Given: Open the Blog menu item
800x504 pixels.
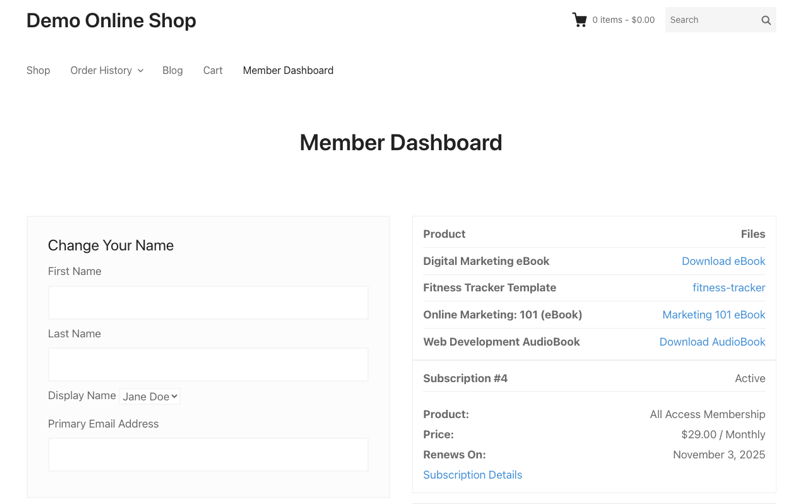Looking at the screenshot, I should (172, 71).
